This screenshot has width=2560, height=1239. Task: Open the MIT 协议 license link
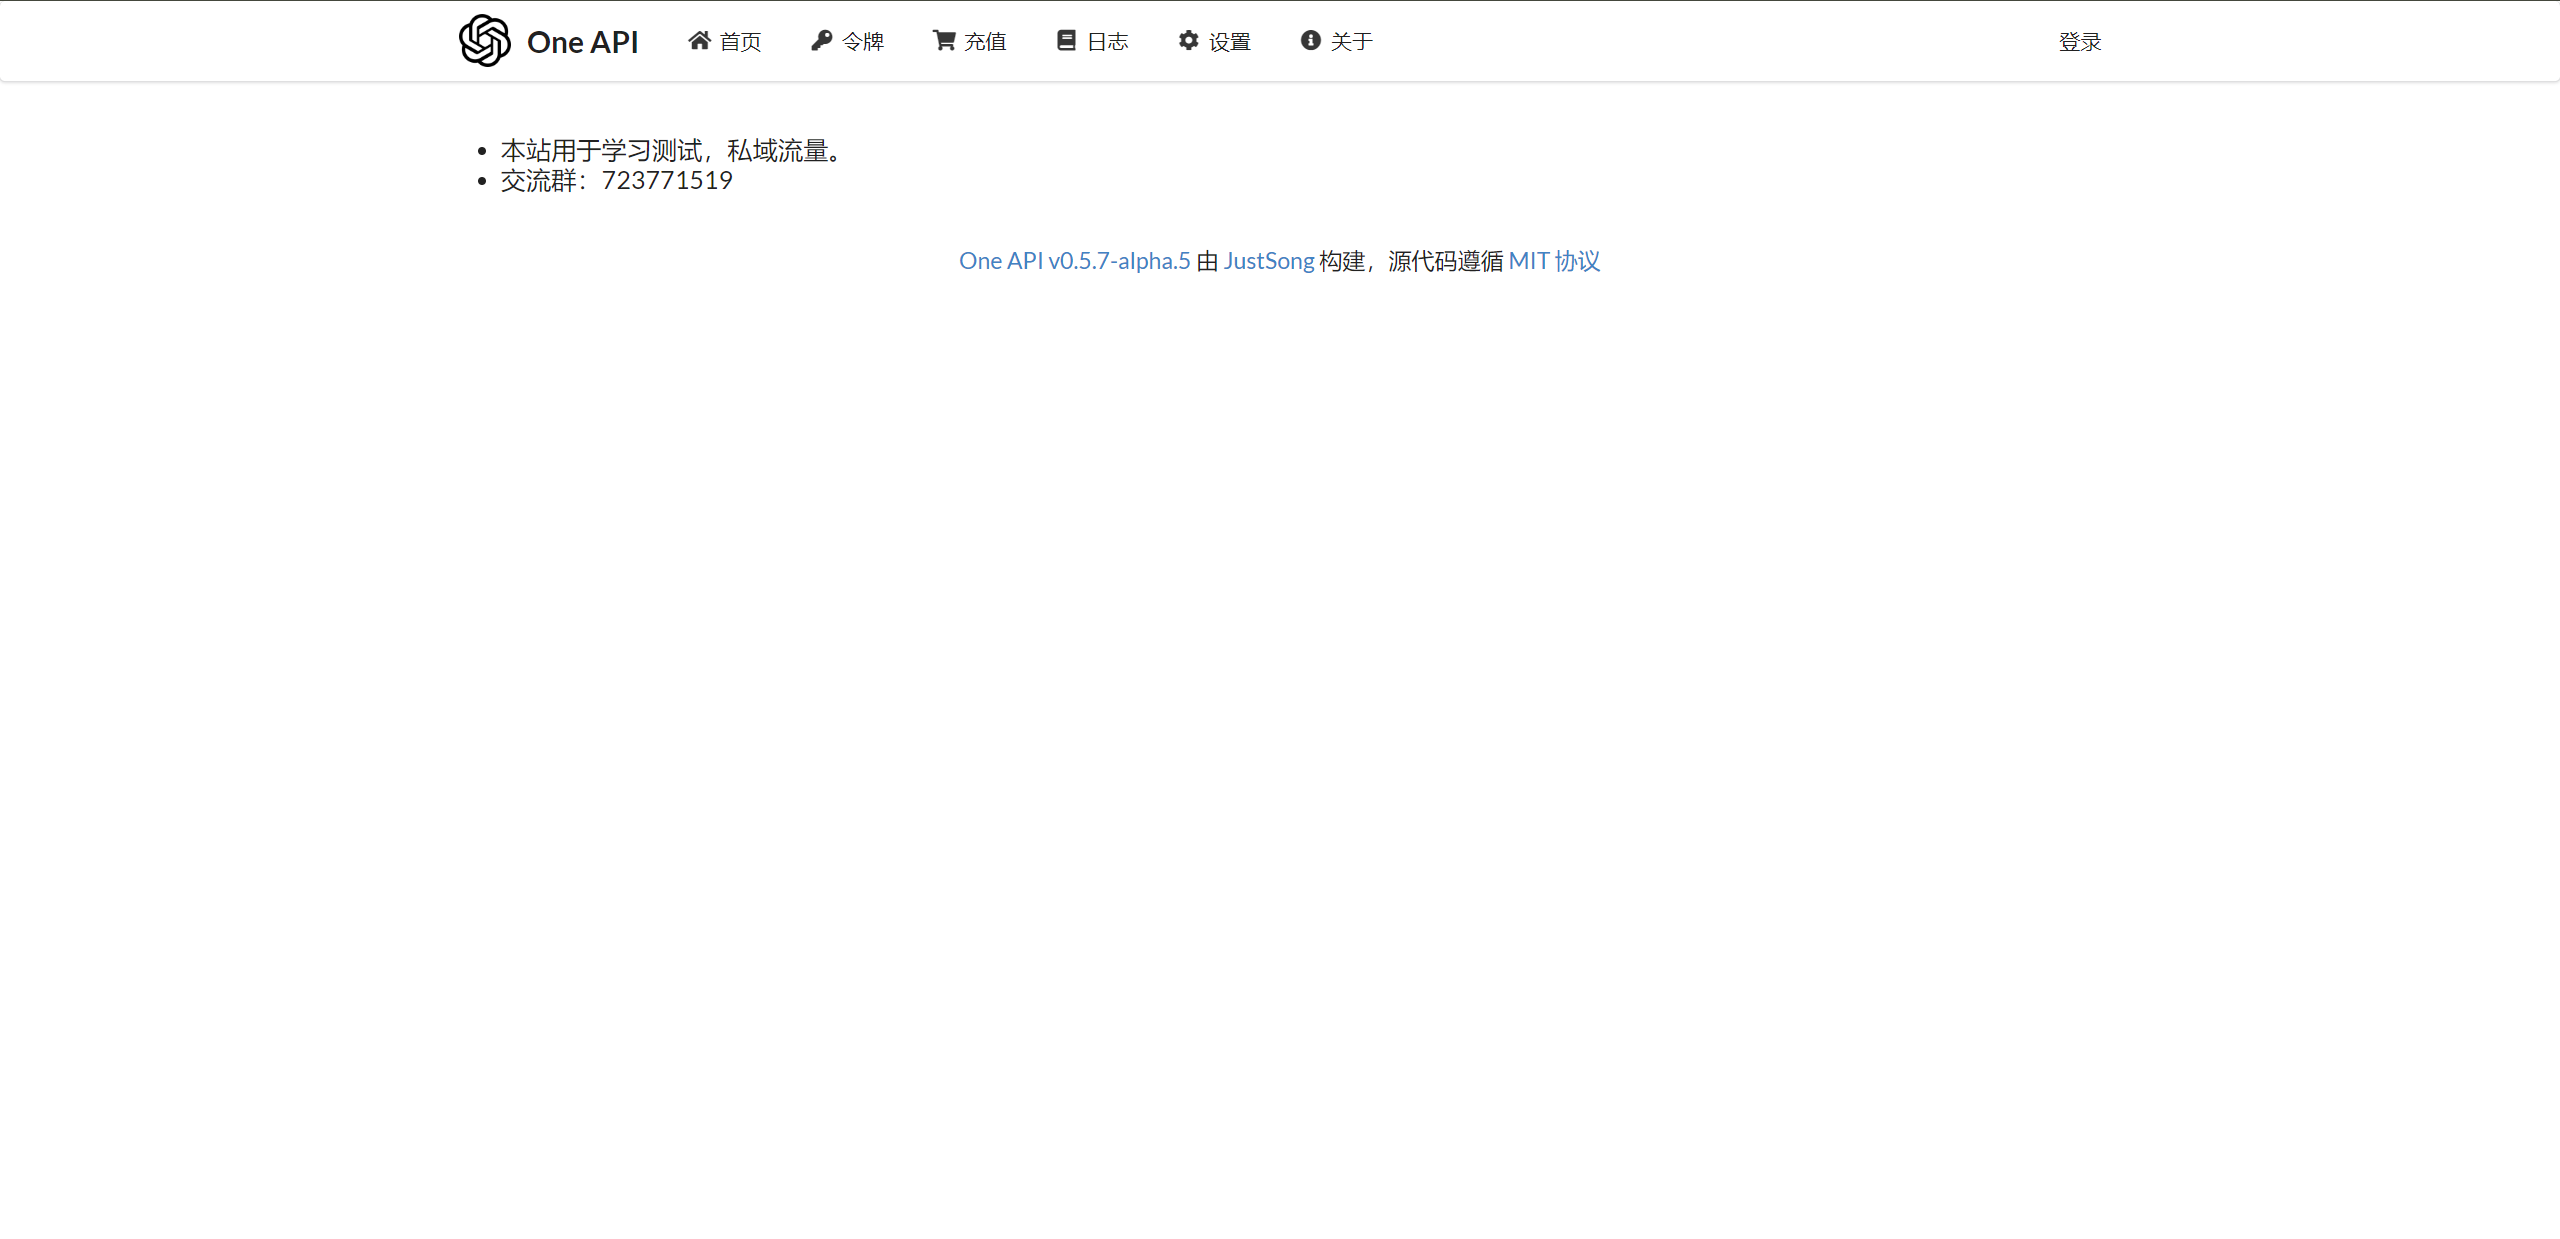[1554, 260]
